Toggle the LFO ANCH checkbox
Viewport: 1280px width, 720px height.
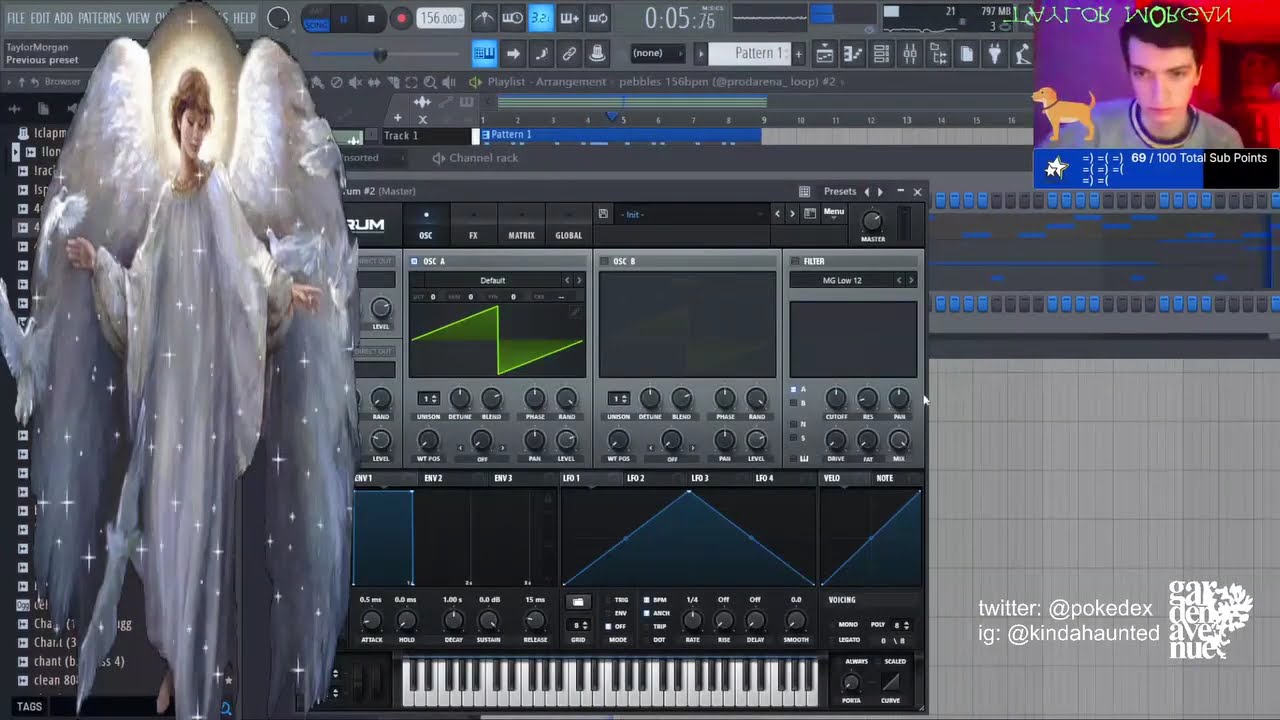tap(646, 613)
